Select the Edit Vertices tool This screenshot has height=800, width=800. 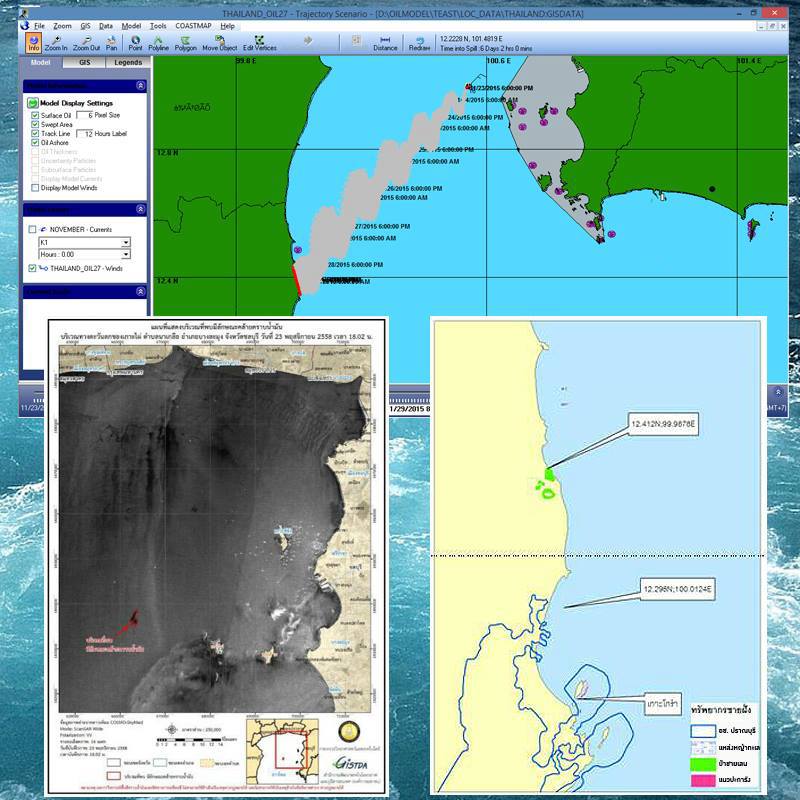(260, 43)
